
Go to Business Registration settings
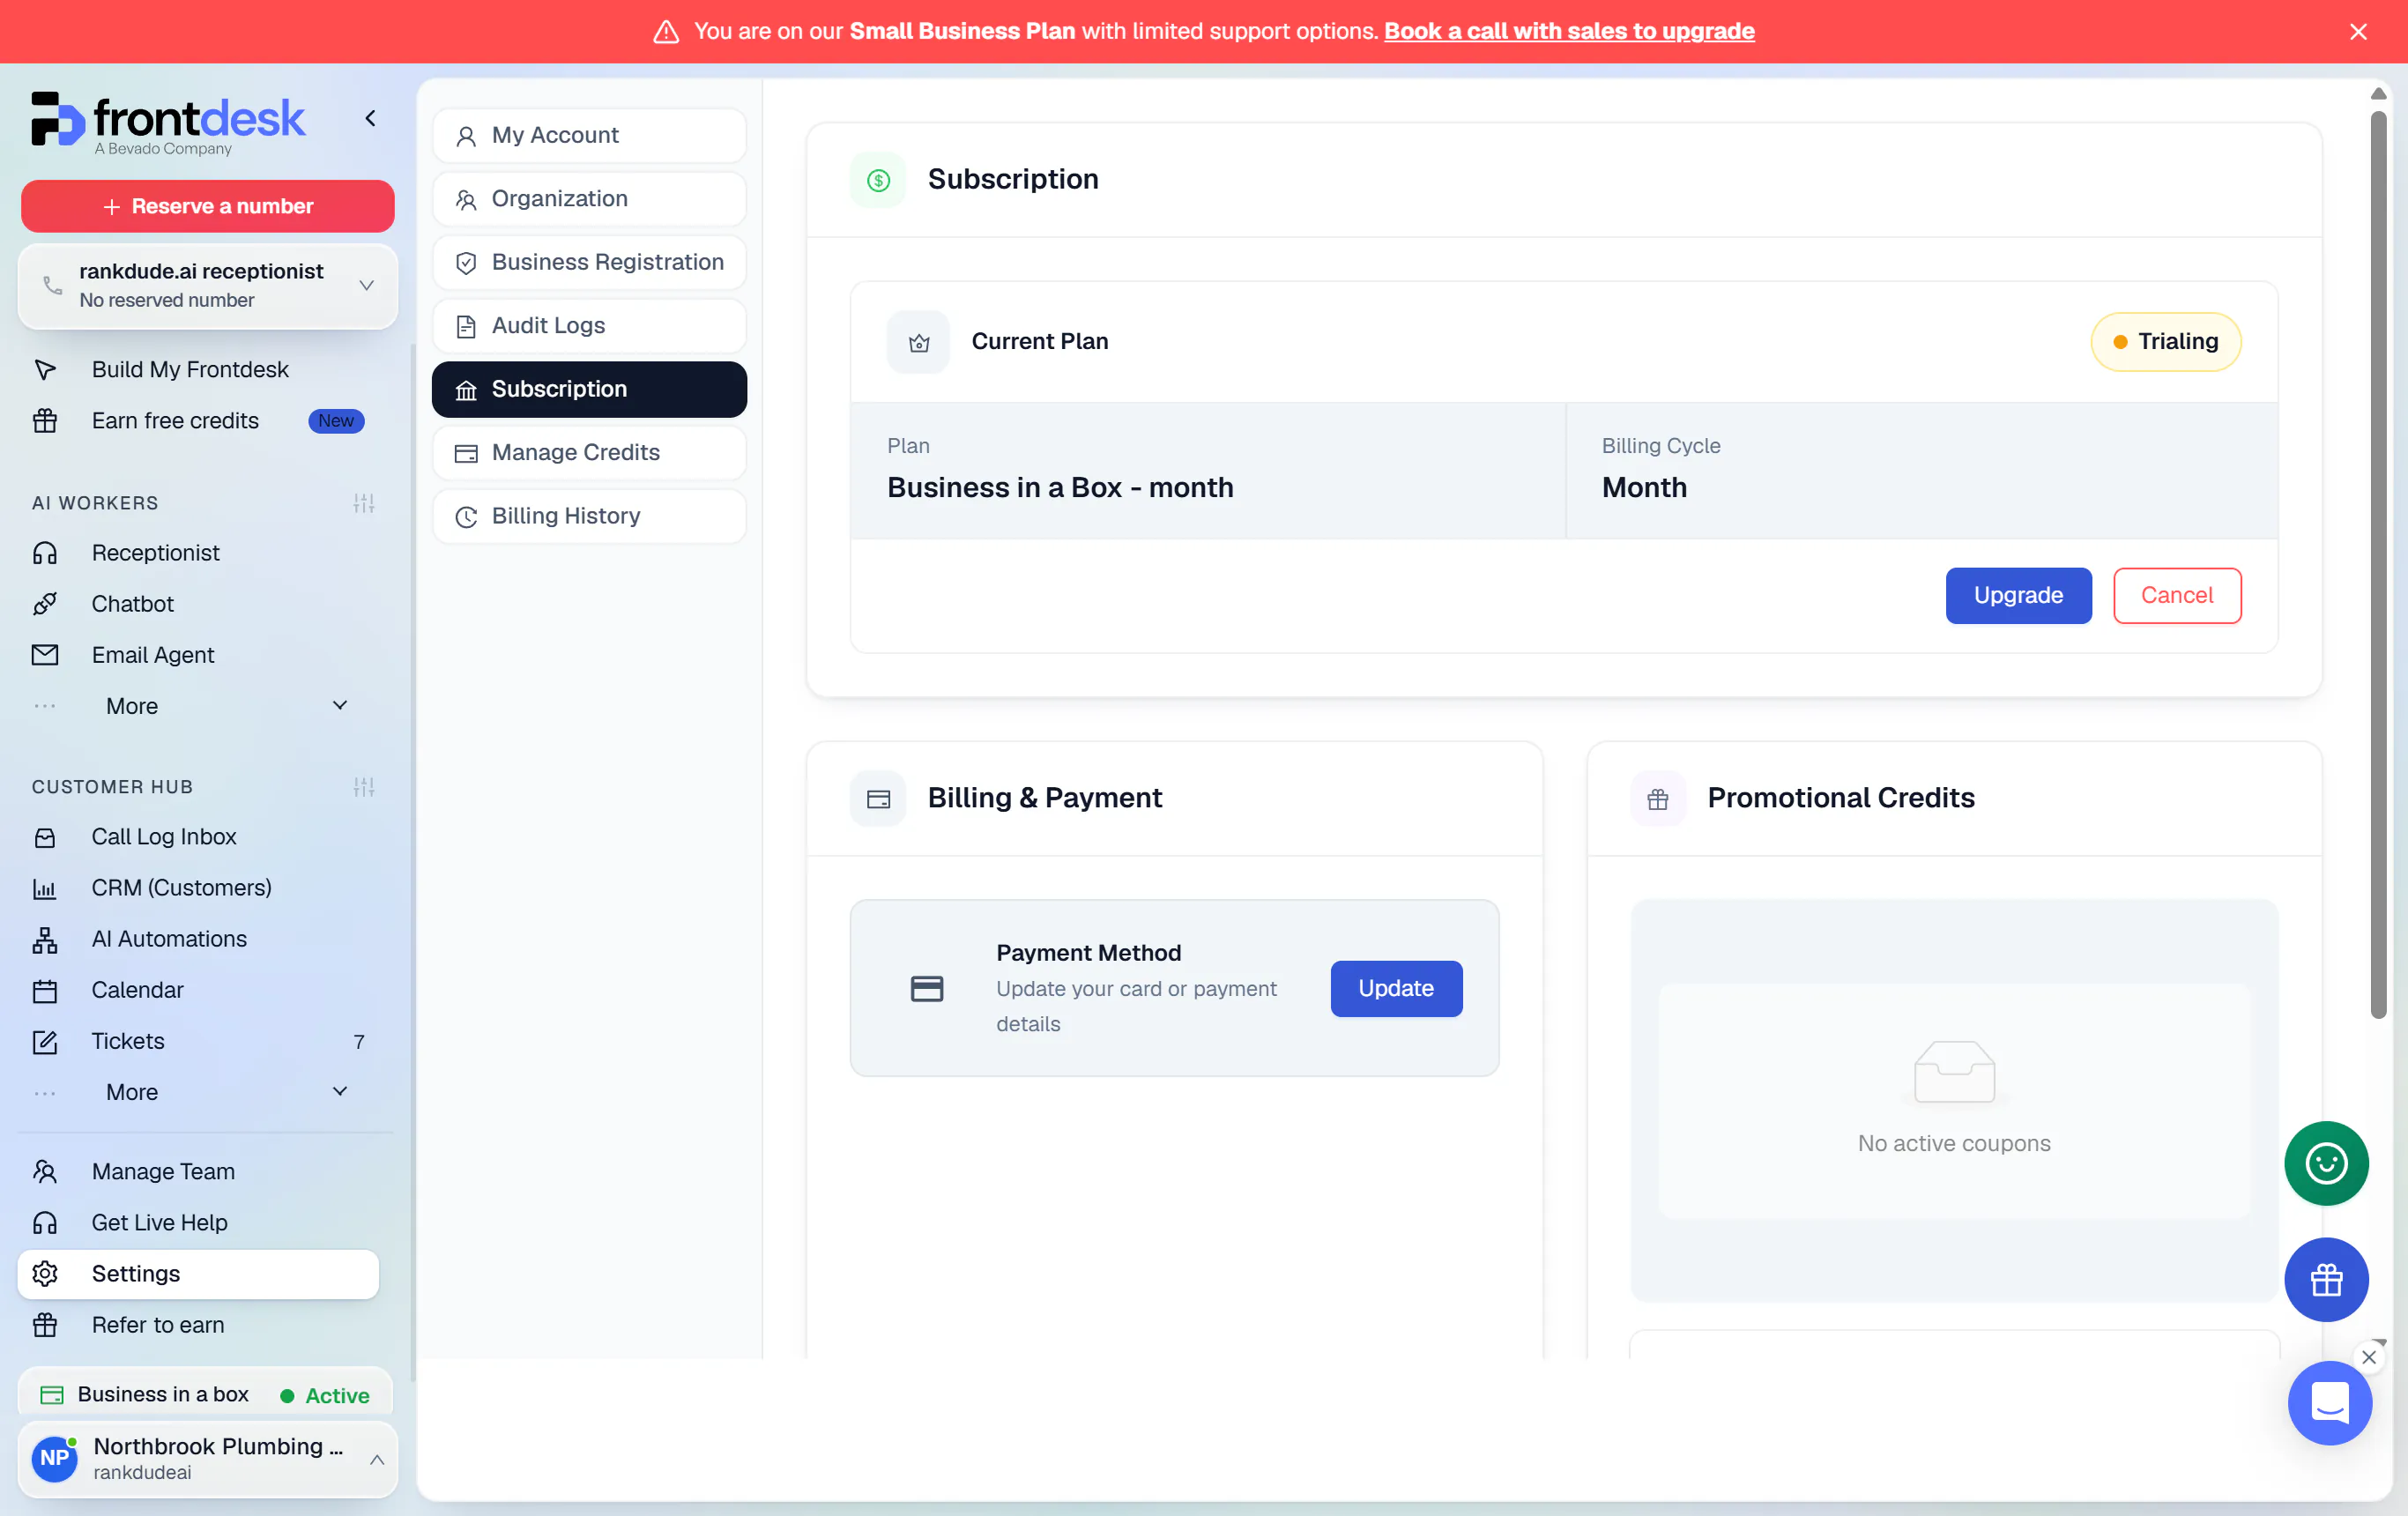pyautogui.click(x=589, y=262)
